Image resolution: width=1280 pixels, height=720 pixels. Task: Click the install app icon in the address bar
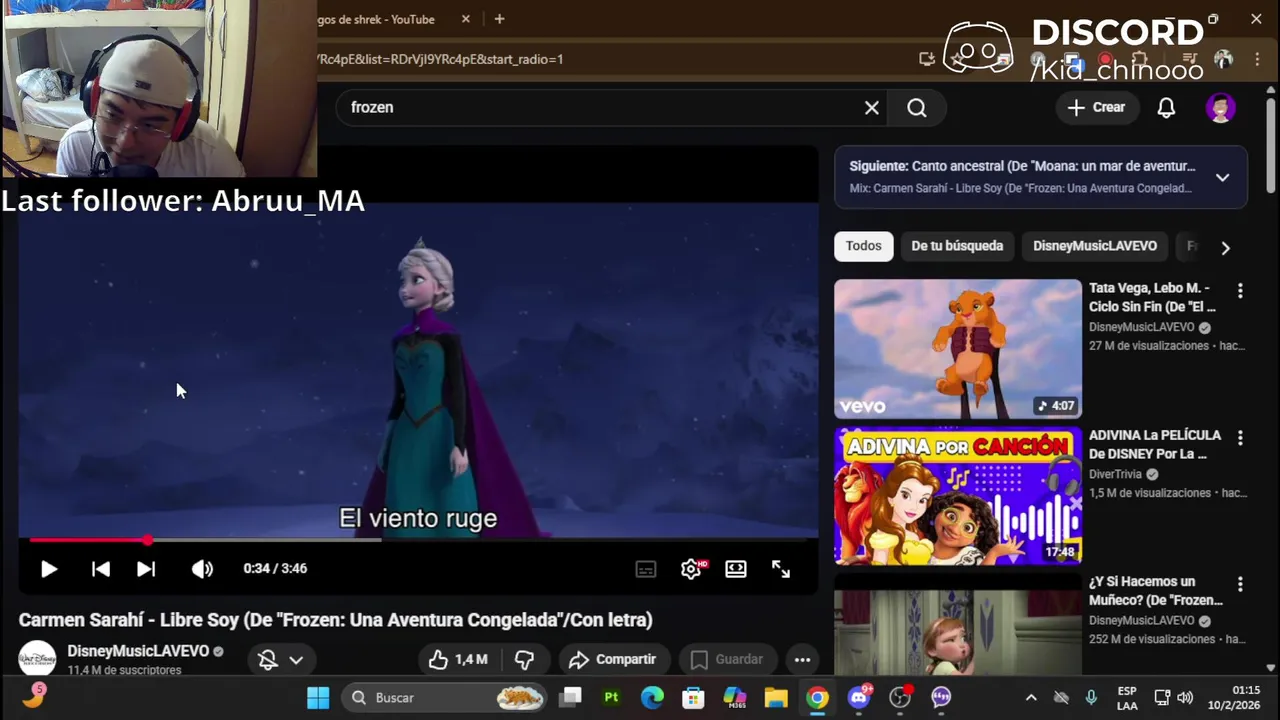[x=927, y=59]
